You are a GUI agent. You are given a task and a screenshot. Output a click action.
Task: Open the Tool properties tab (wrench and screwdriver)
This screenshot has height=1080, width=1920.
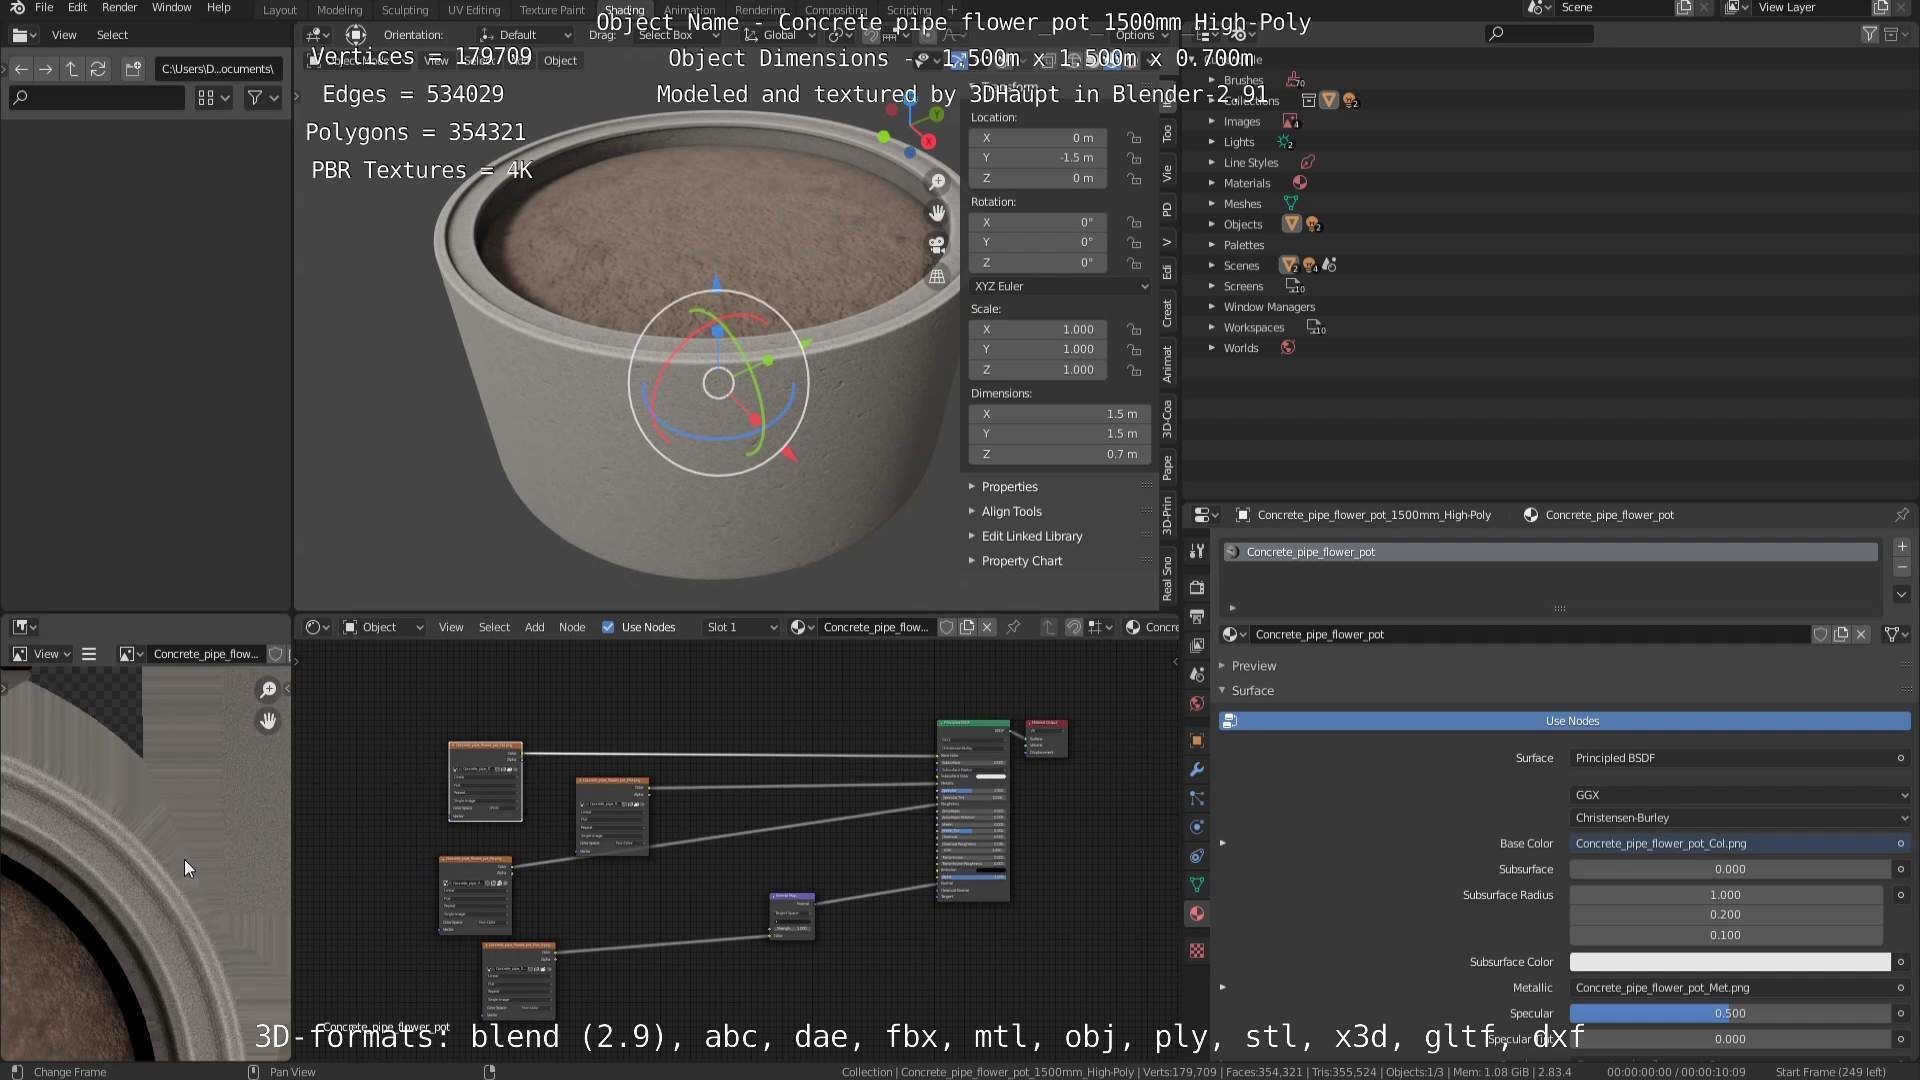point(1197,551)
